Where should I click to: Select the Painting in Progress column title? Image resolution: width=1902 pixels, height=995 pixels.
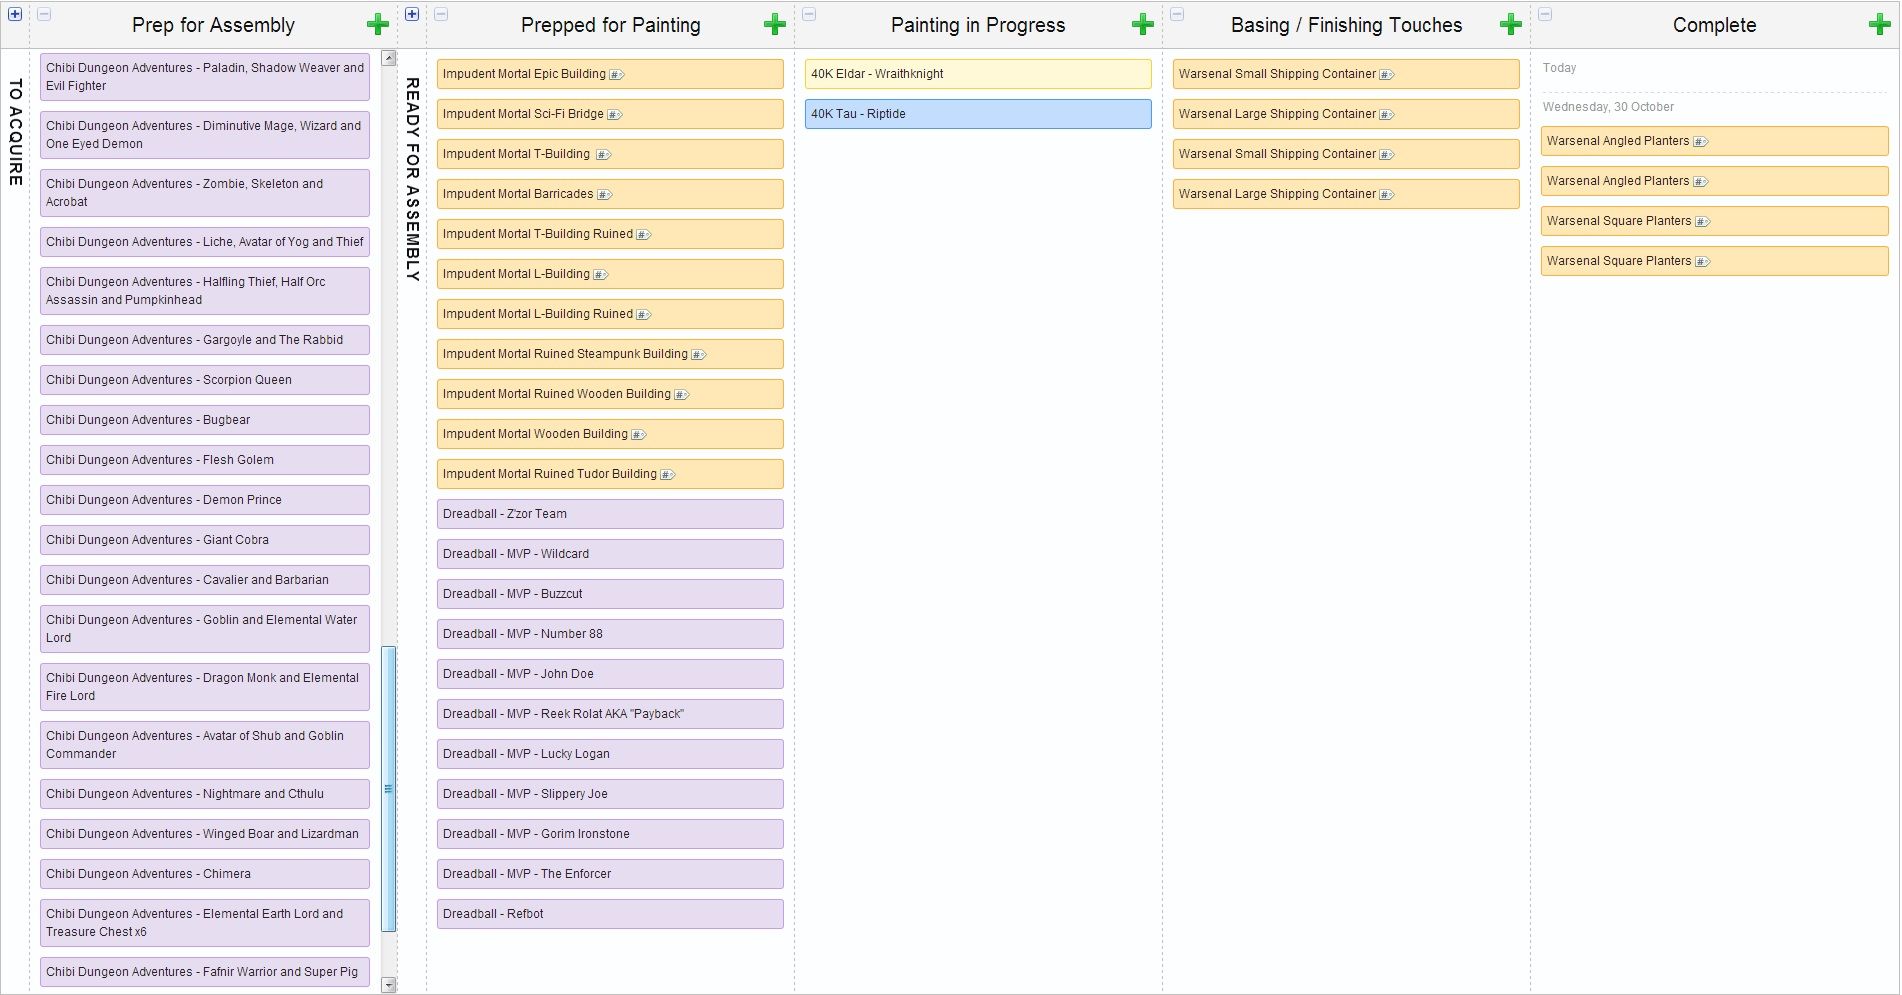(x=978, y=25)
